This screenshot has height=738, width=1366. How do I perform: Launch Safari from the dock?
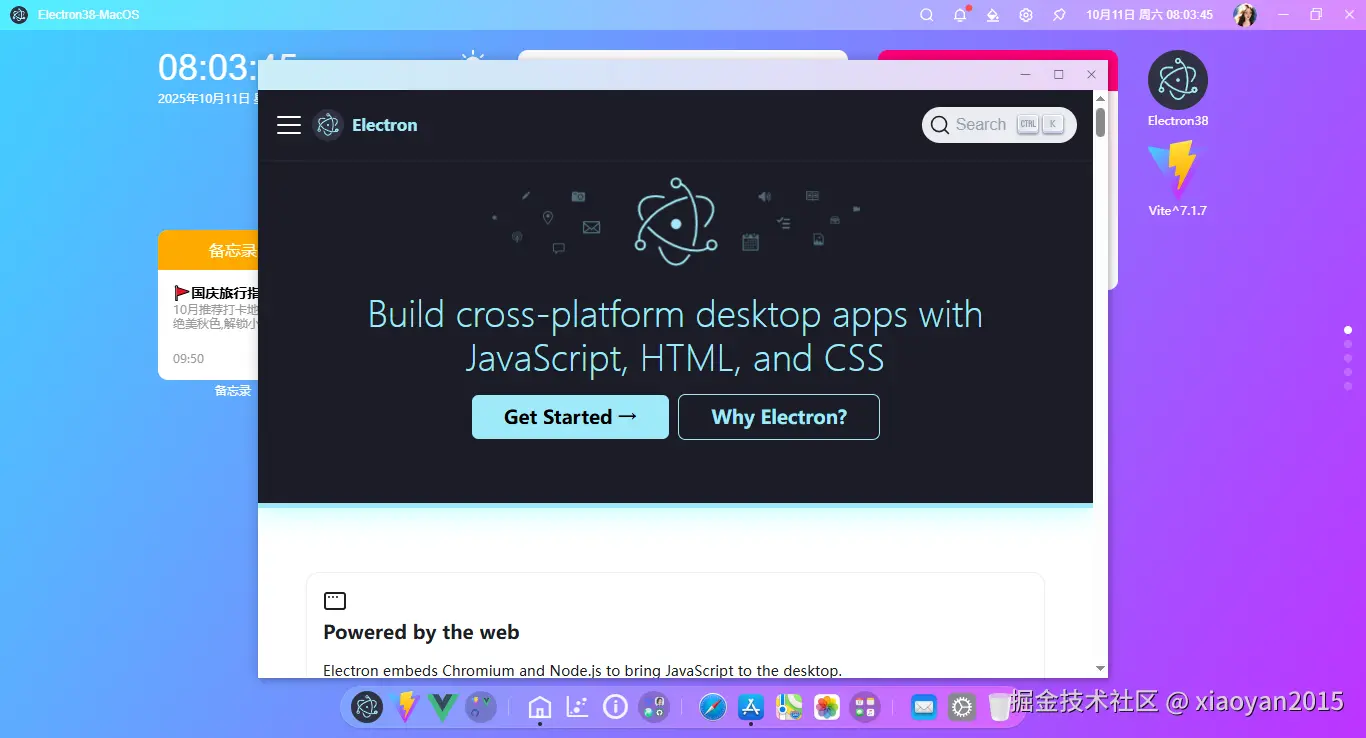713,707
